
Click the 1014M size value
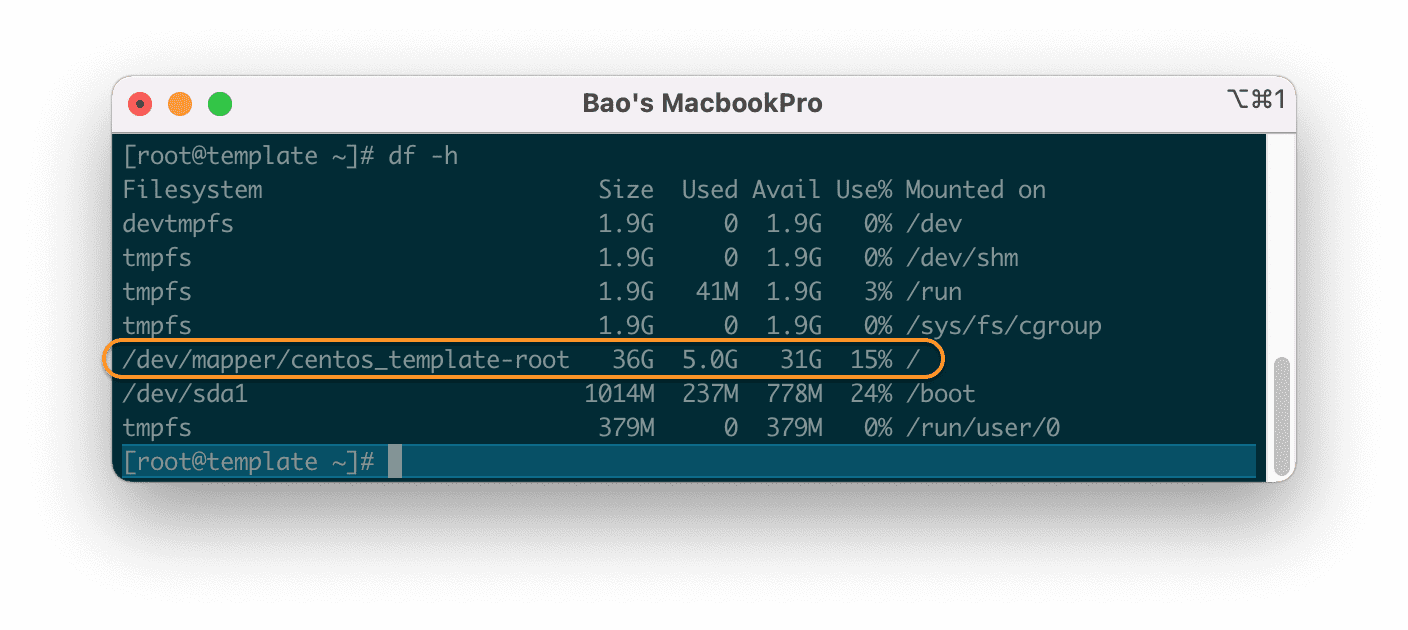pyautogui.click(x=619, y=394)
